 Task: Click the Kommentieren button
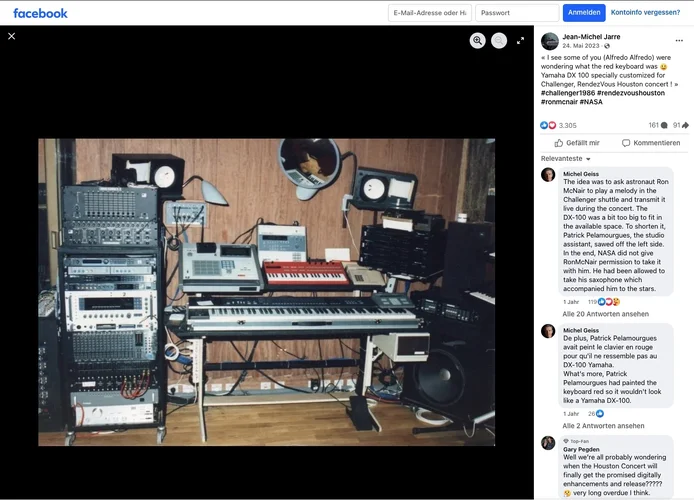pyautogui.click(x=651, y=143)
